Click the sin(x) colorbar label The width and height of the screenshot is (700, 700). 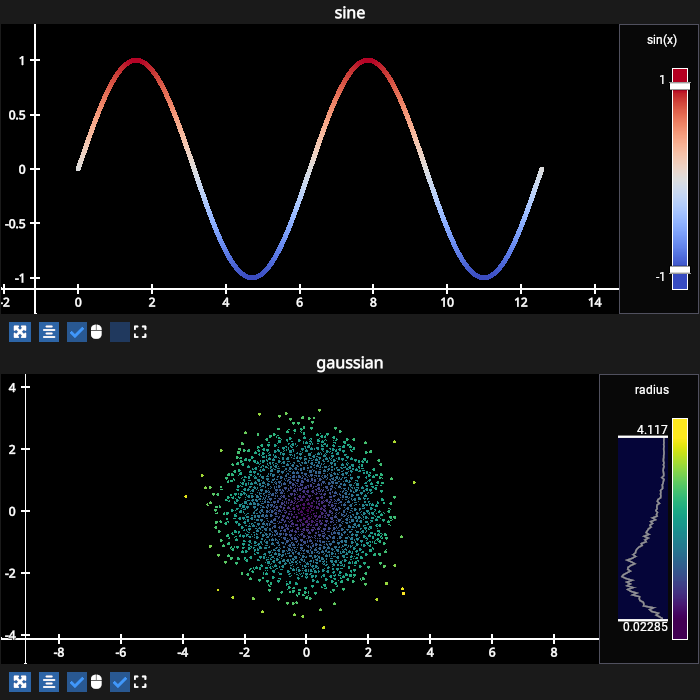coord(662,40)
